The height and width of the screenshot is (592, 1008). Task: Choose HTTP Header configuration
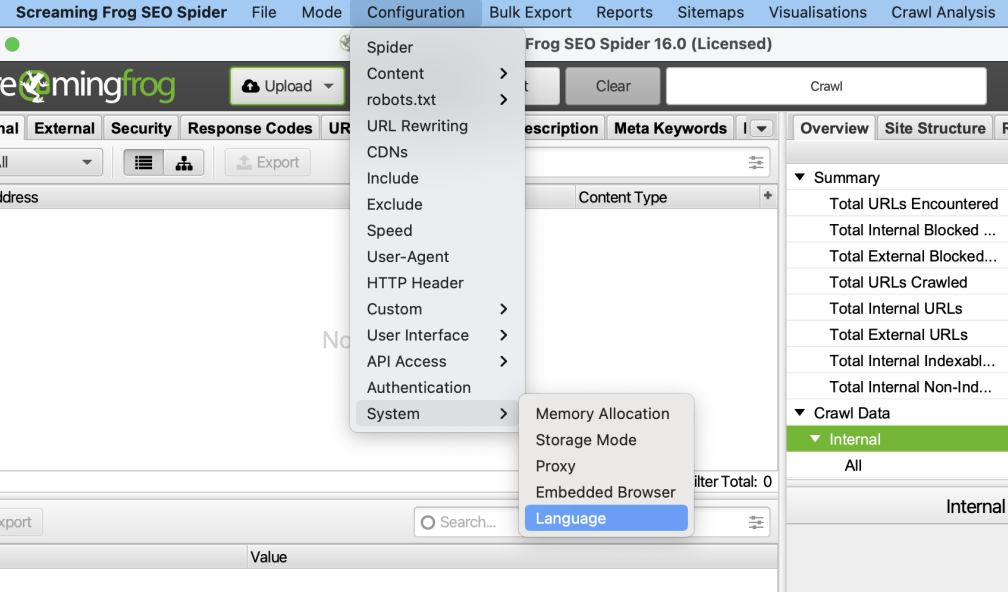coord(437,283)
